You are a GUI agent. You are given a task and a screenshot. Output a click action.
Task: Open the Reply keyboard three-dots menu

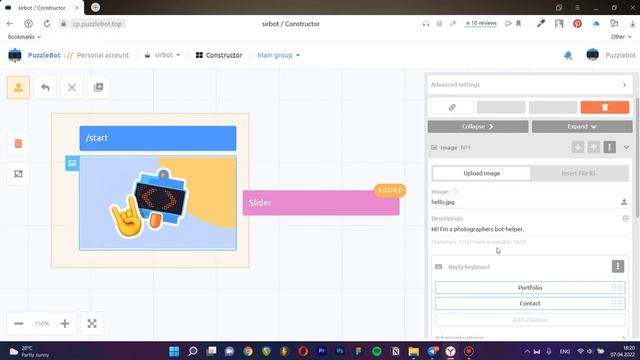pyautogui.click(x=618, y=267)
